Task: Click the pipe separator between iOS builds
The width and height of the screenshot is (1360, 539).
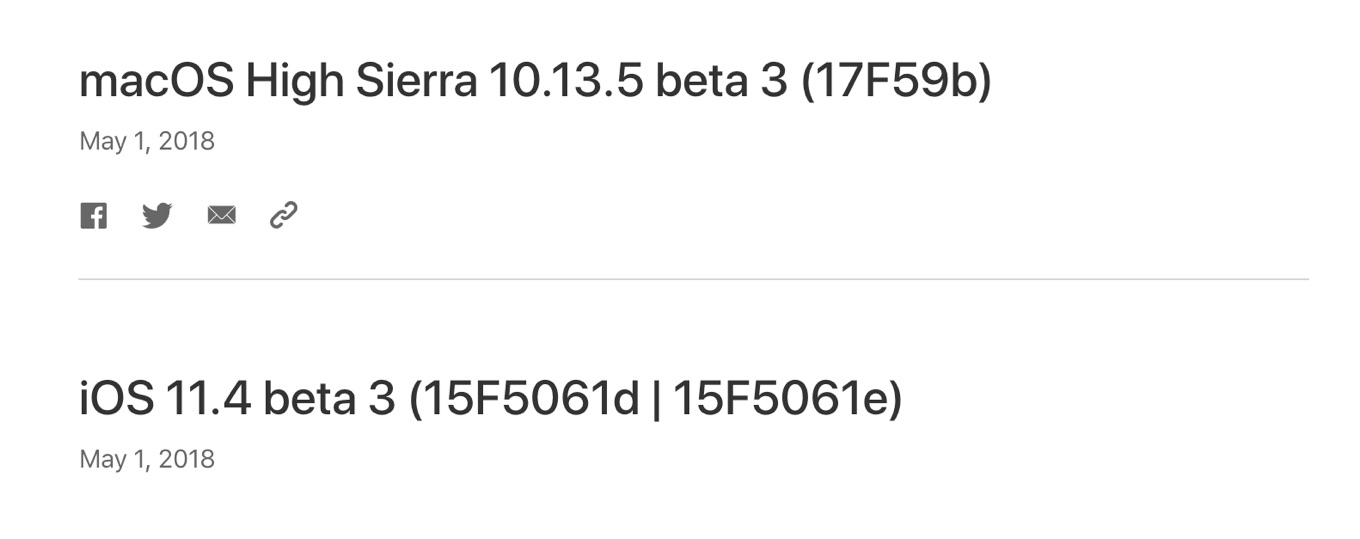Action: coord(656,399)
